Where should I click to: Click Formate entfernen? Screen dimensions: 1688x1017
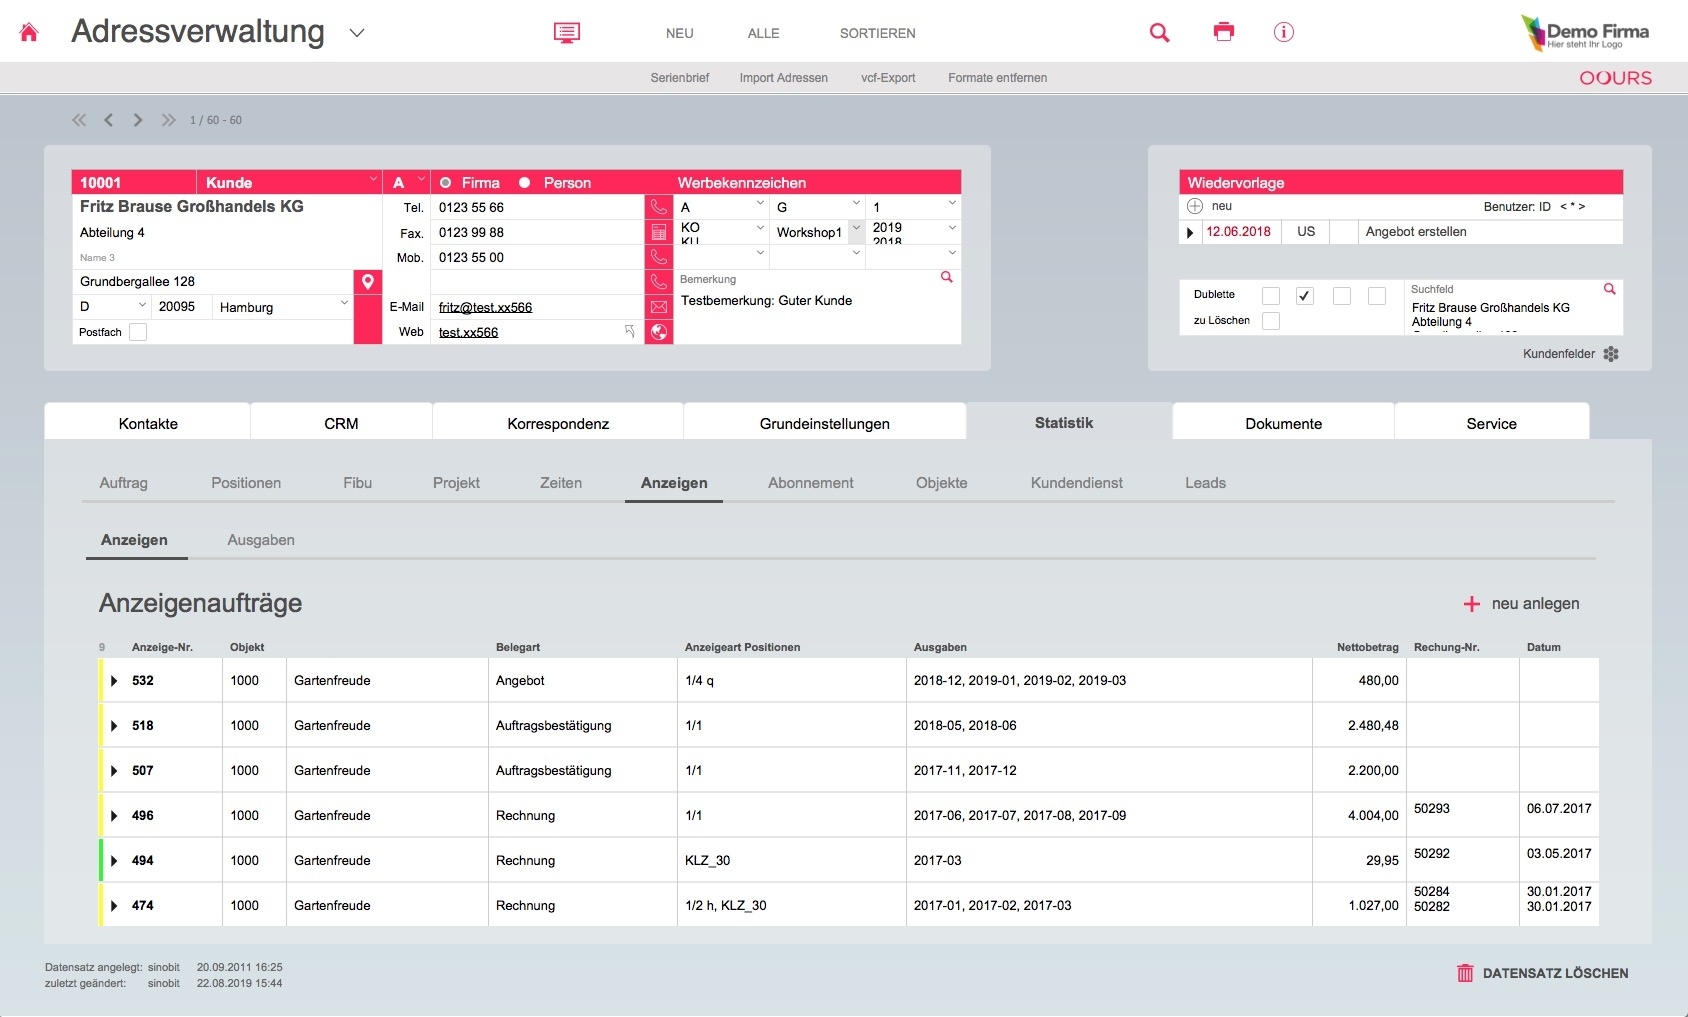click(x=998, y=78)
